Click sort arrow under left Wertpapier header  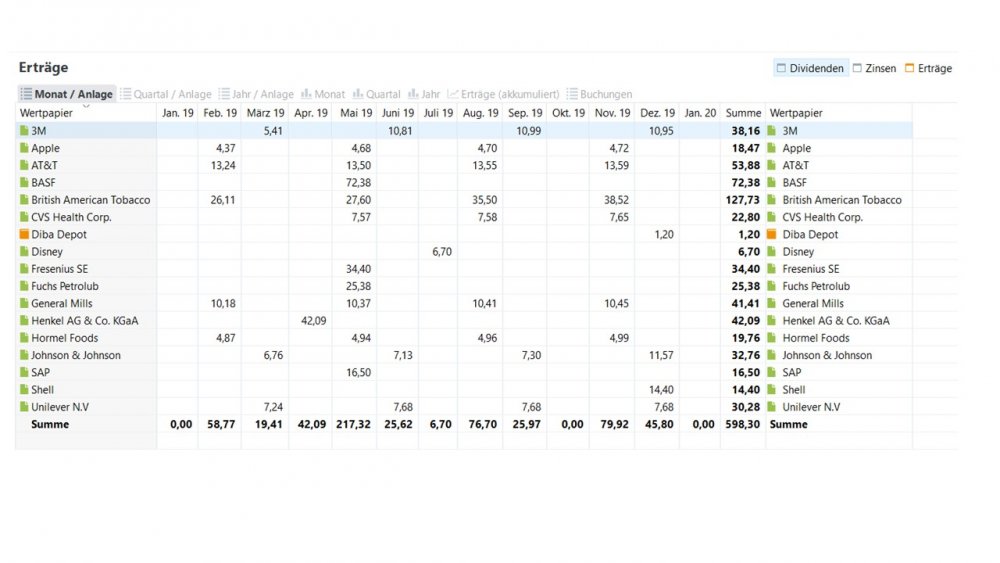86,106
